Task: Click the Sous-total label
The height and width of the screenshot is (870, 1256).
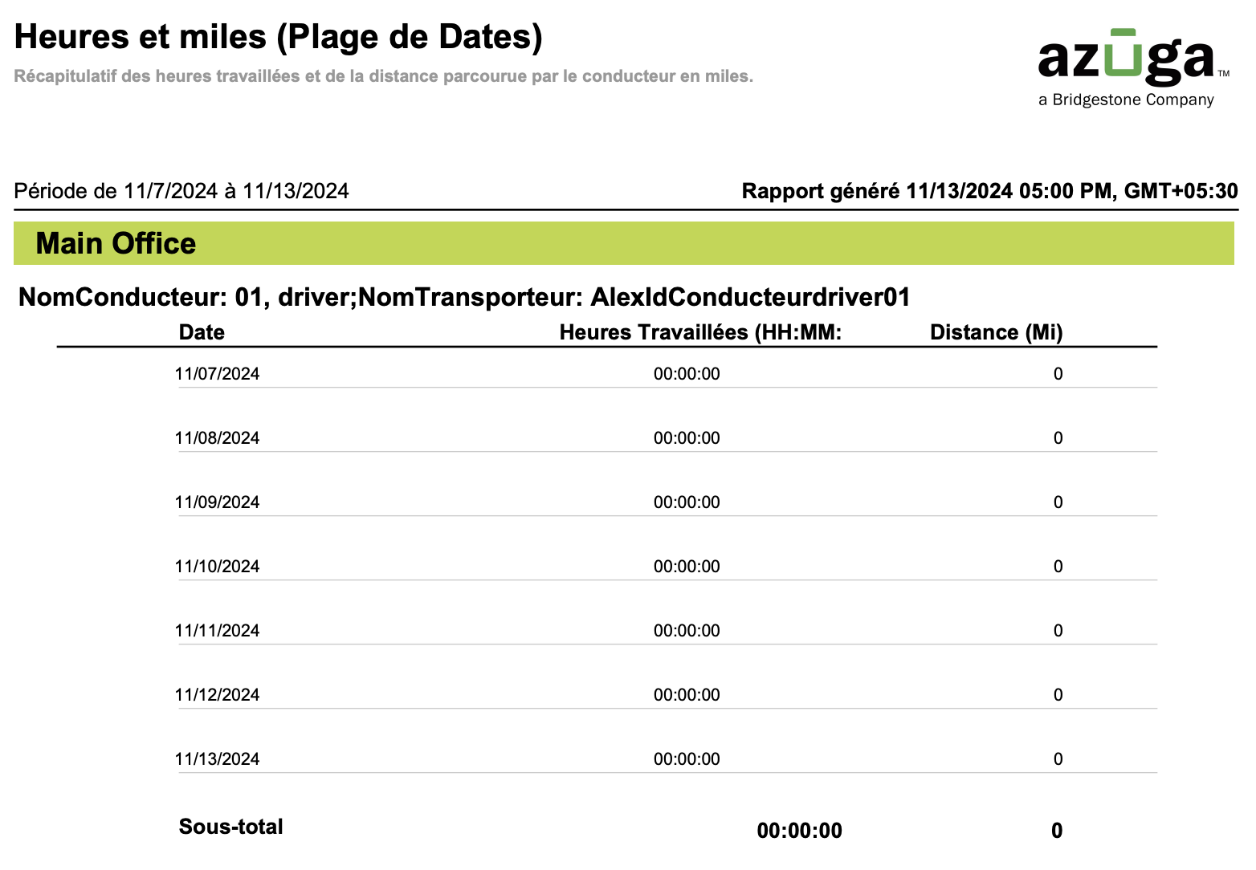Action: pos(231,827)
